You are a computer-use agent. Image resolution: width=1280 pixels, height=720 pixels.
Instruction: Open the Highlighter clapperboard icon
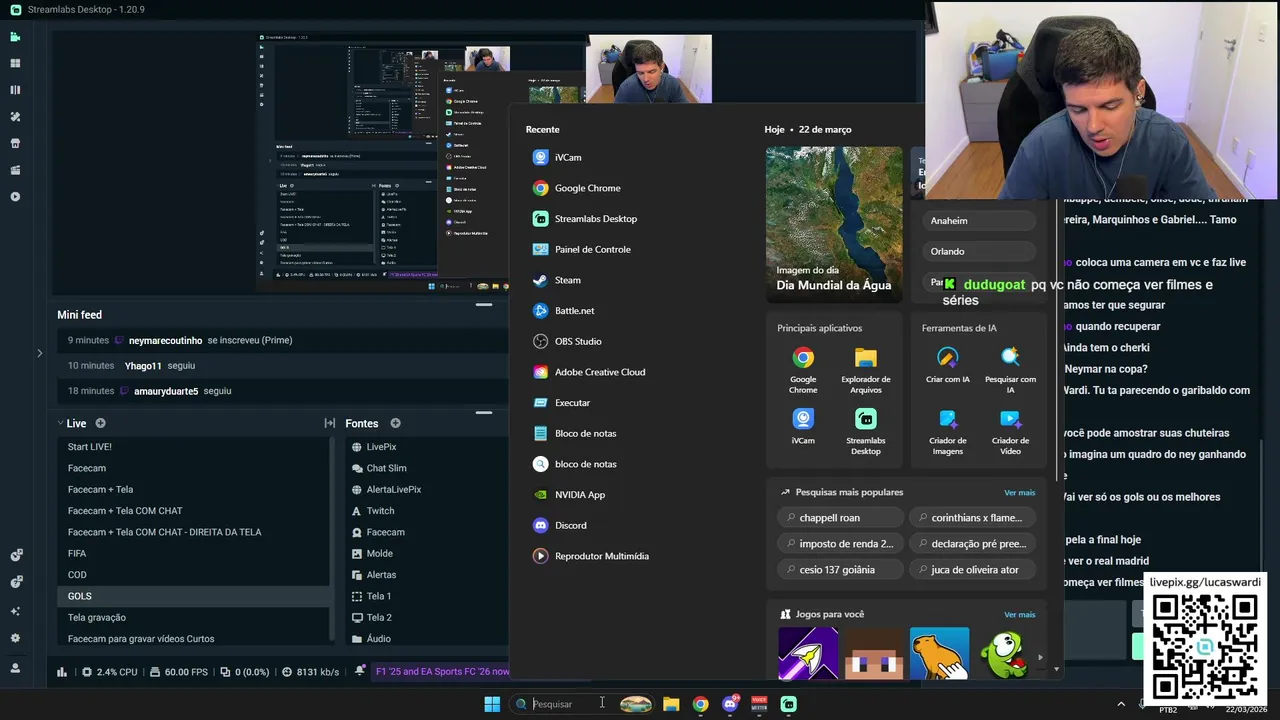pyautogui.click(x=15, y=170)
